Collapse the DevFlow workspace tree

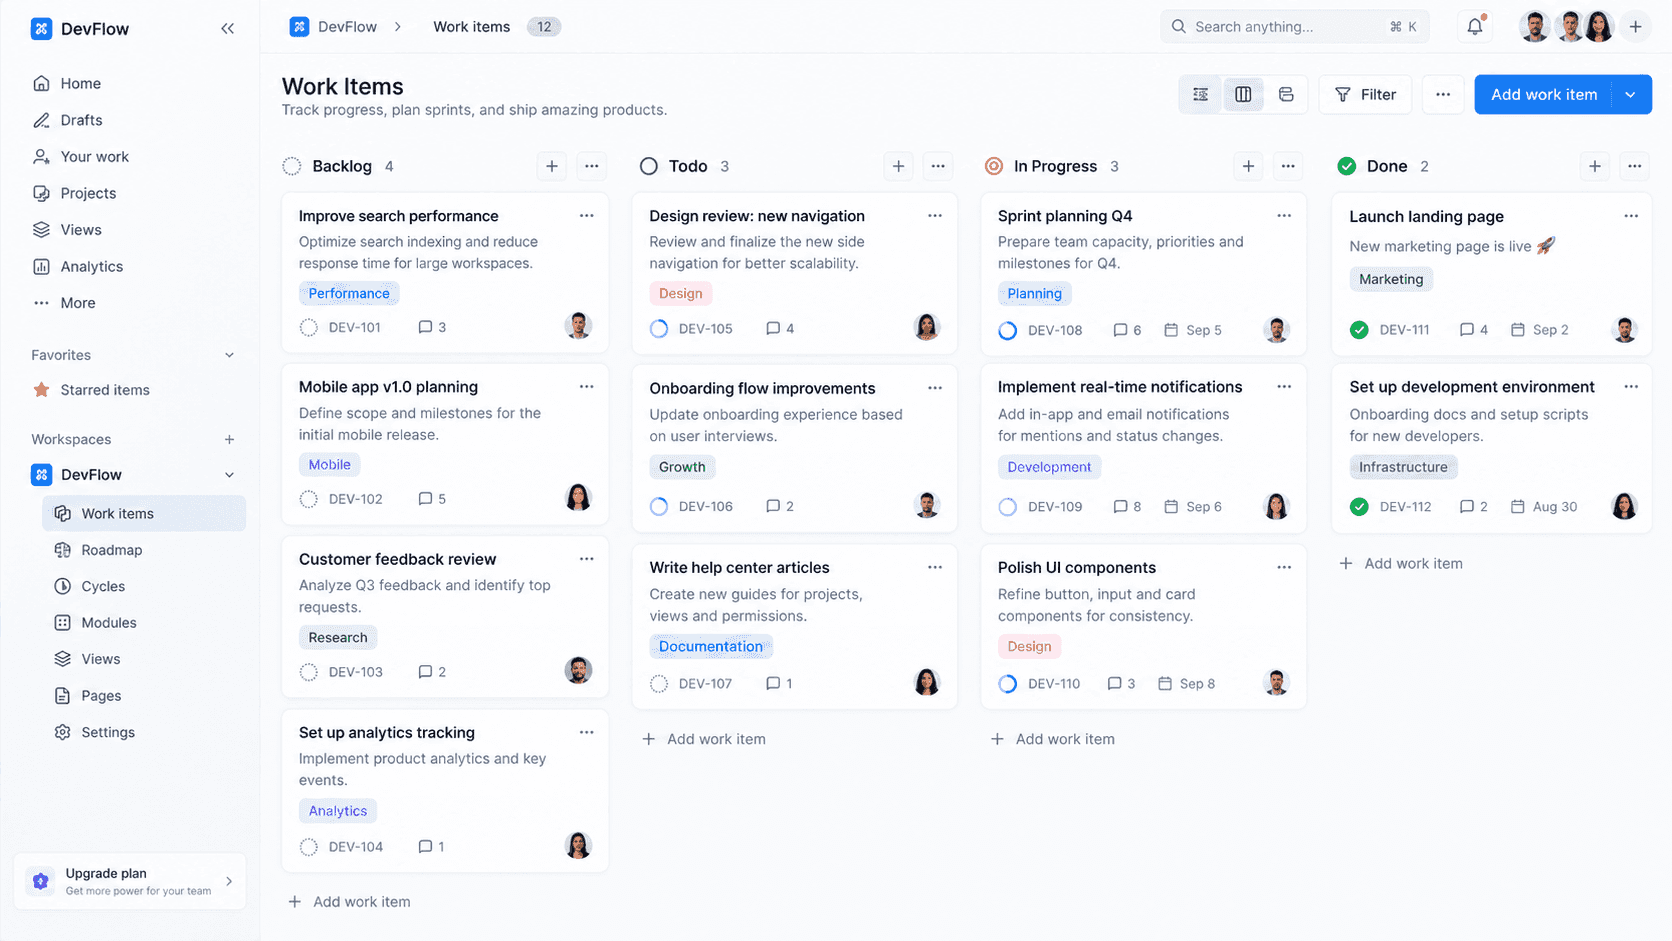229,475
